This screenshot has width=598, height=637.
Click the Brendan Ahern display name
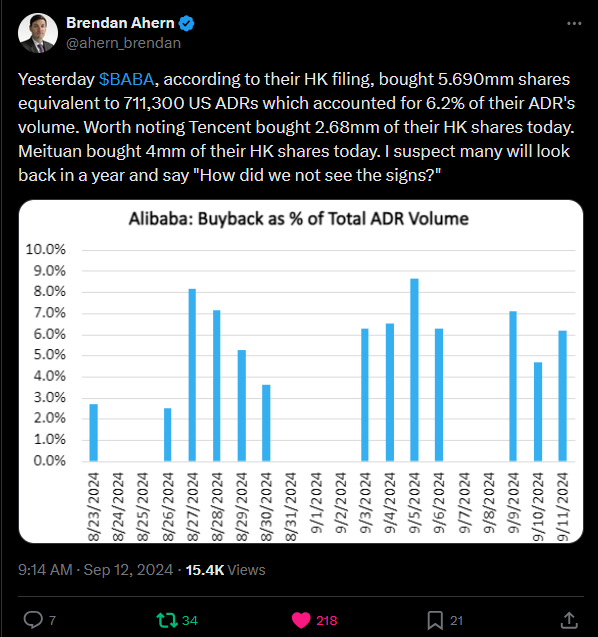120,23
